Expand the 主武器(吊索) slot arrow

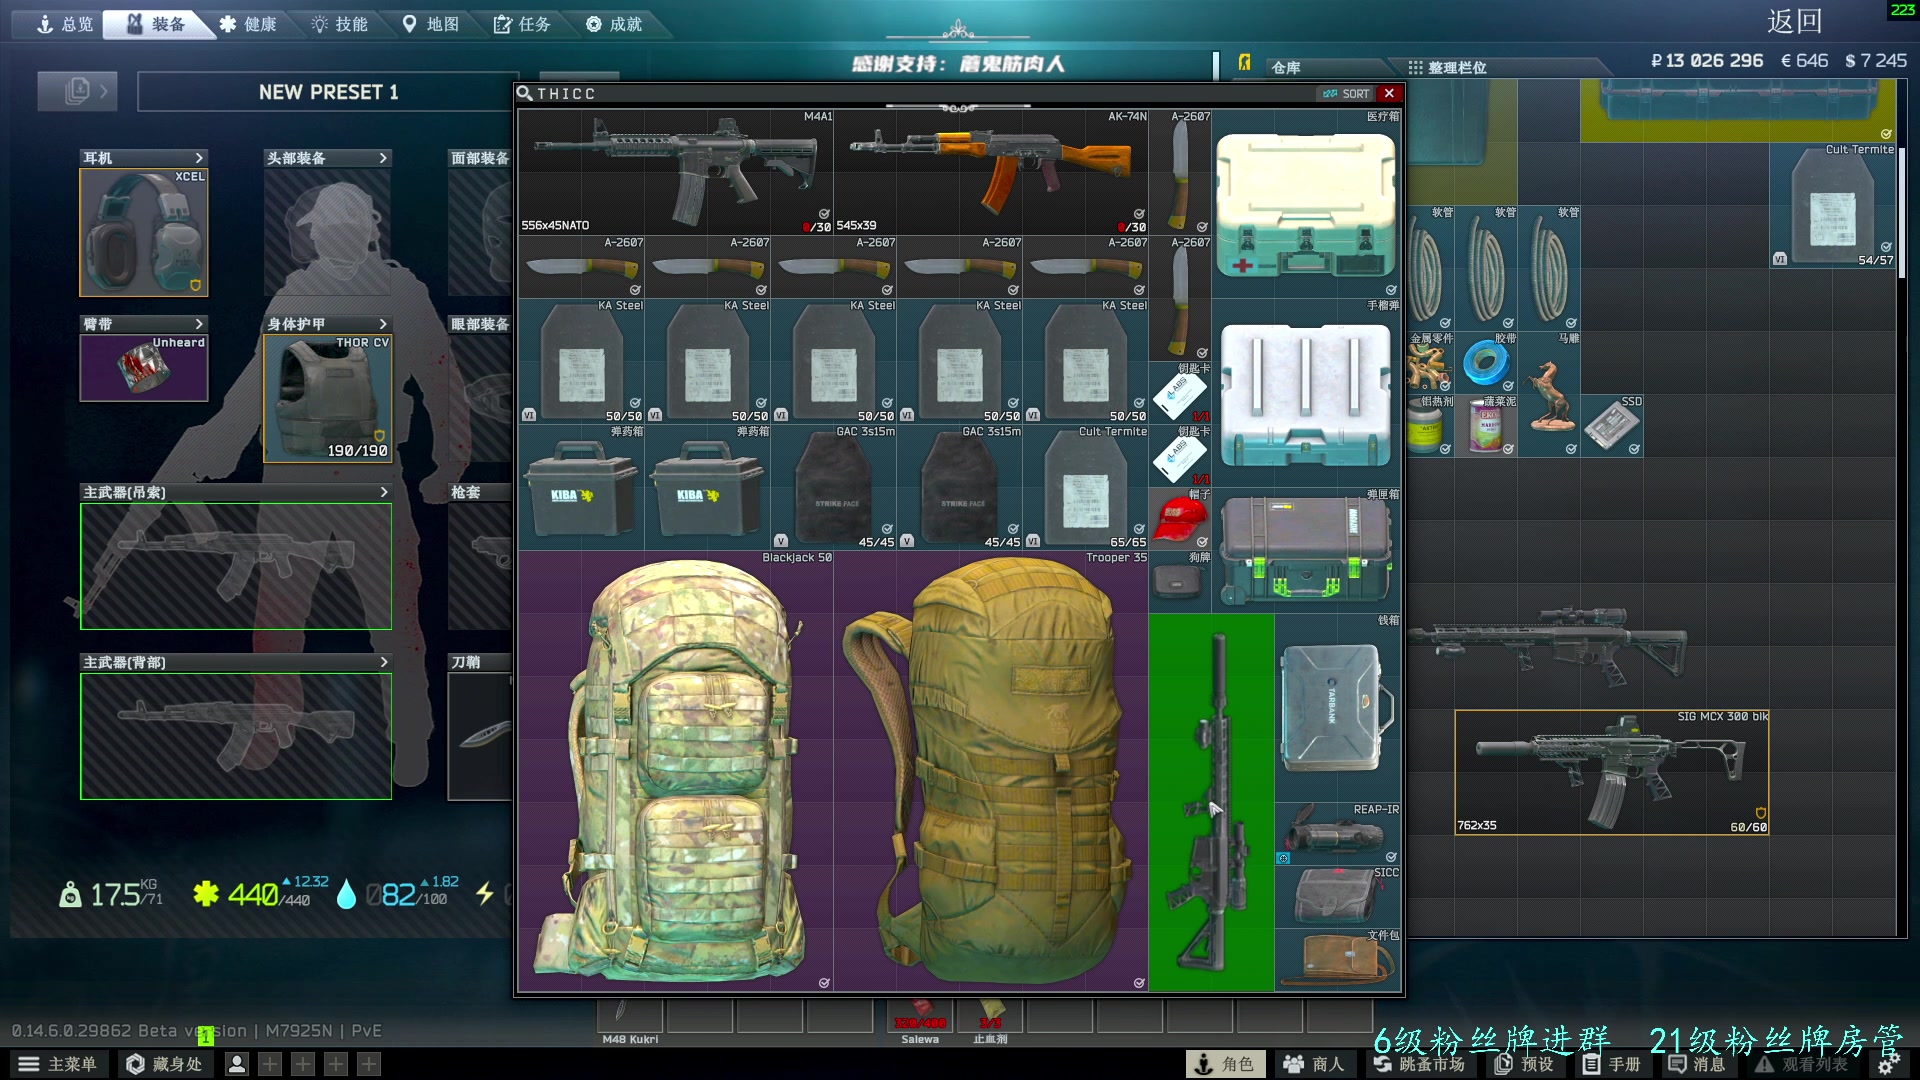pos(383,492)
